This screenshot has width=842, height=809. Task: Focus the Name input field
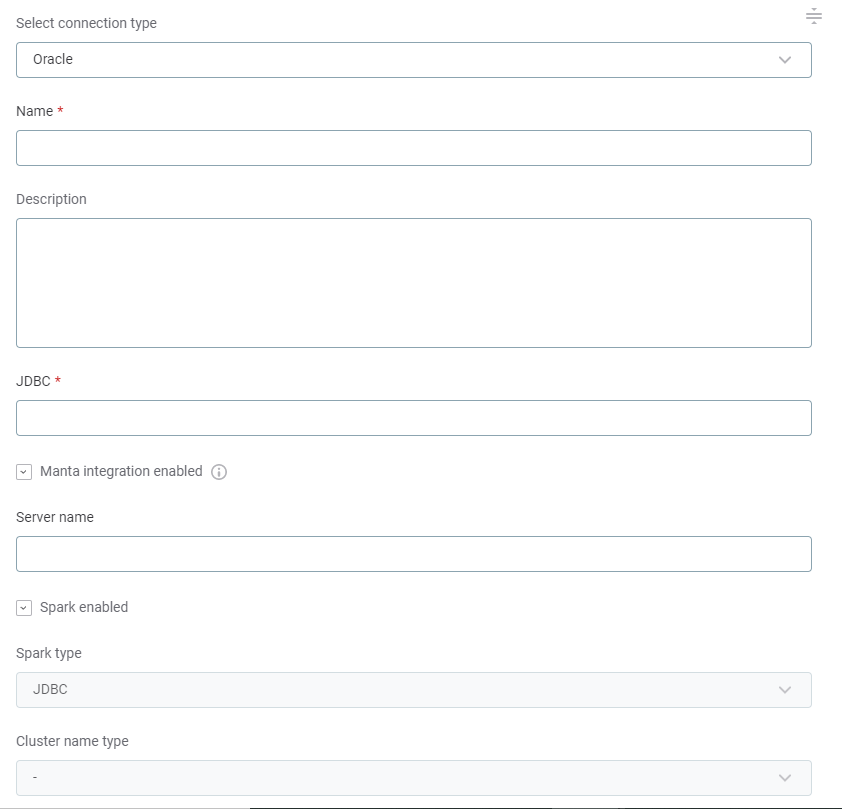pyautogui.click(x=413, y=148)
